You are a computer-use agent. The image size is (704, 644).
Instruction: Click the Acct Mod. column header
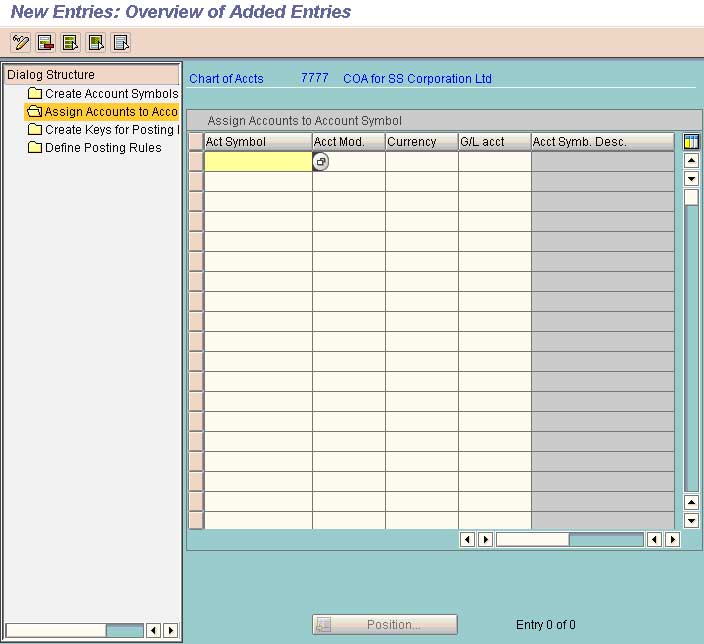[x=349, y=142]
